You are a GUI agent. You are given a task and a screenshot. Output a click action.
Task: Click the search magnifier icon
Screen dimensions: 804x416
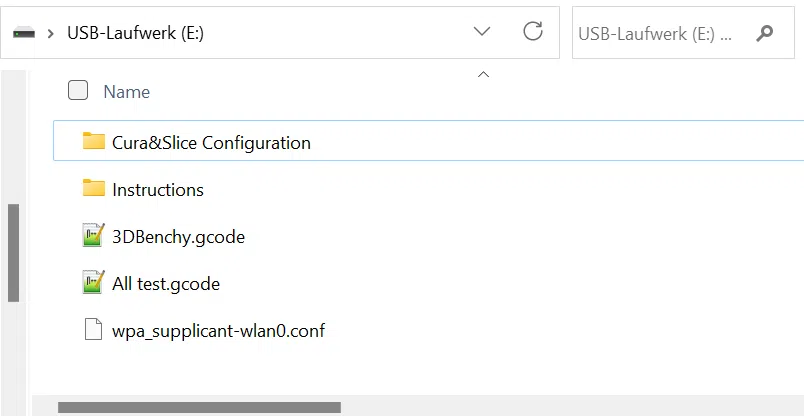pos(764,33)
